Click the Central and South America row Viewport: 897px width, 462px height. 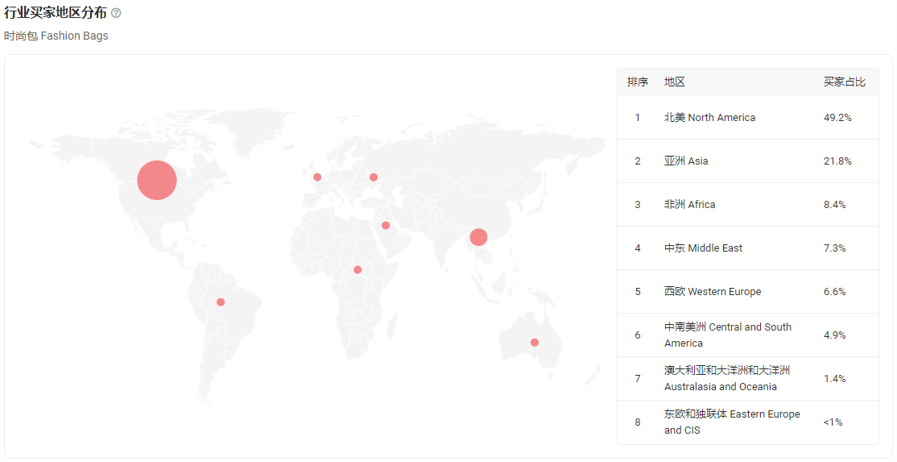[x=748, y=335]
